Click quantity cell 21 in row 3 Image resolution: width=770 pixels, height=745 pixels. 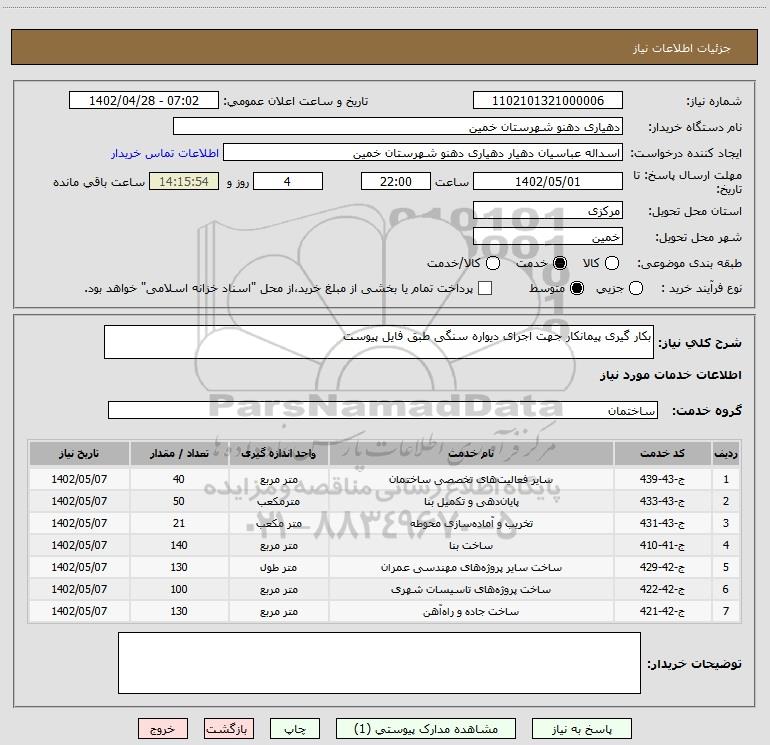coord(179,524)
